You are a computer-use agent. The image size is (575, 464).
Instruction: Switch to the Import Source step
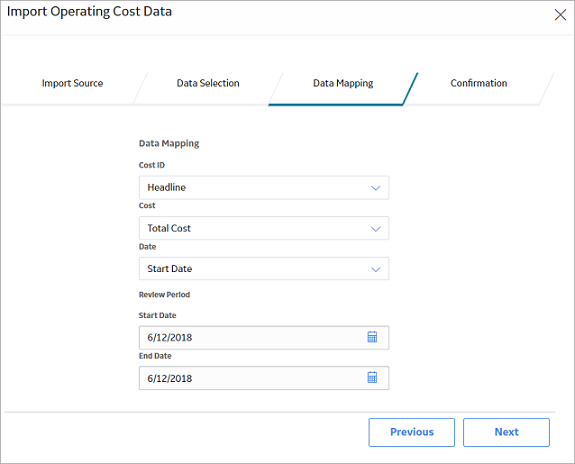click(x=72, y=83)
